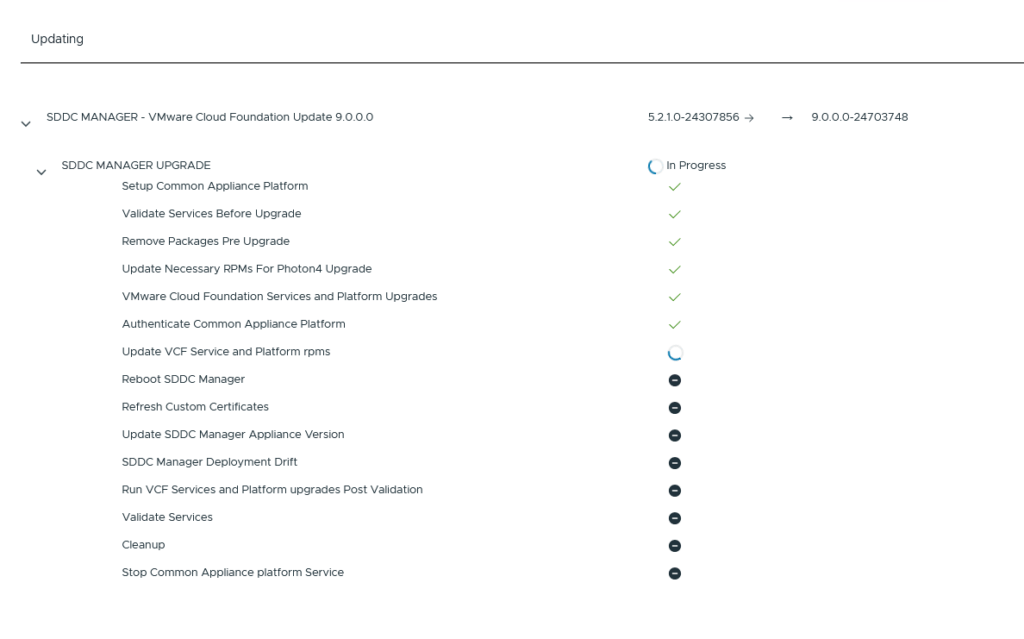
Task: Click pending icon for Refresh Custom Certificates
Action: click(674, 408)
